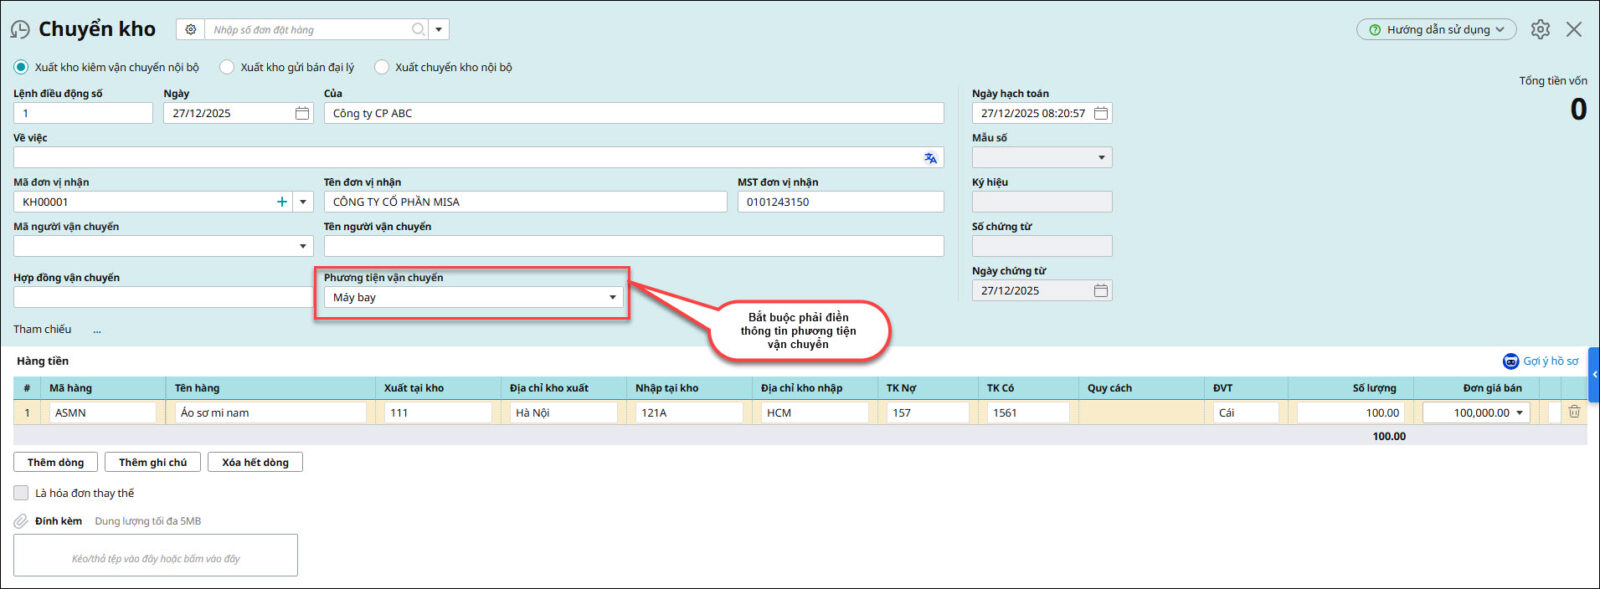Open Mã người vận chuyển dropdown
This screenshot has height=589, width=1600.
click(303, 246)
